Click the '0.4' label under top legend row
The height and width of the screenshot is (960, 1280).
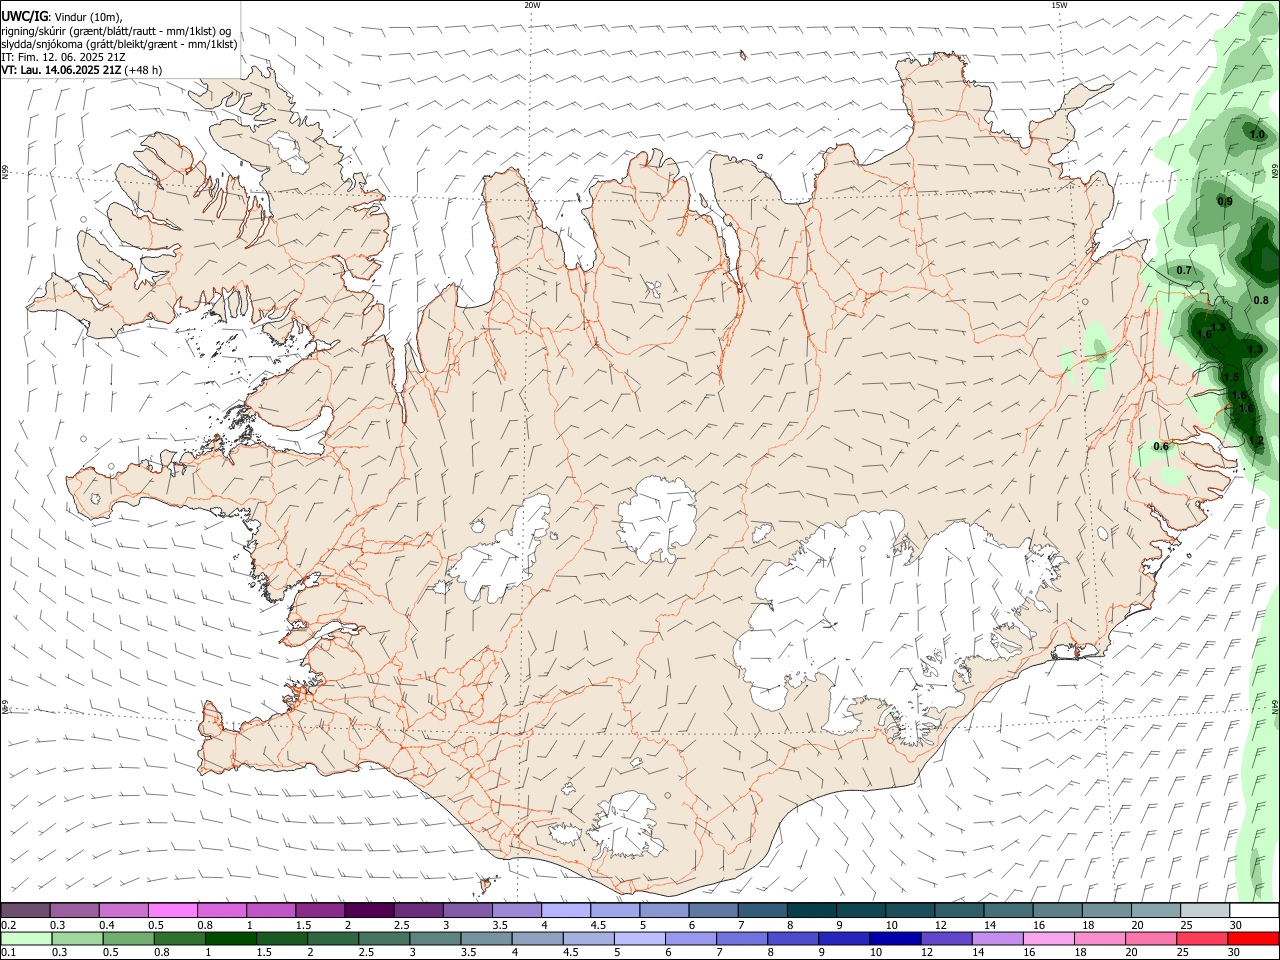[x=107, y=925]
